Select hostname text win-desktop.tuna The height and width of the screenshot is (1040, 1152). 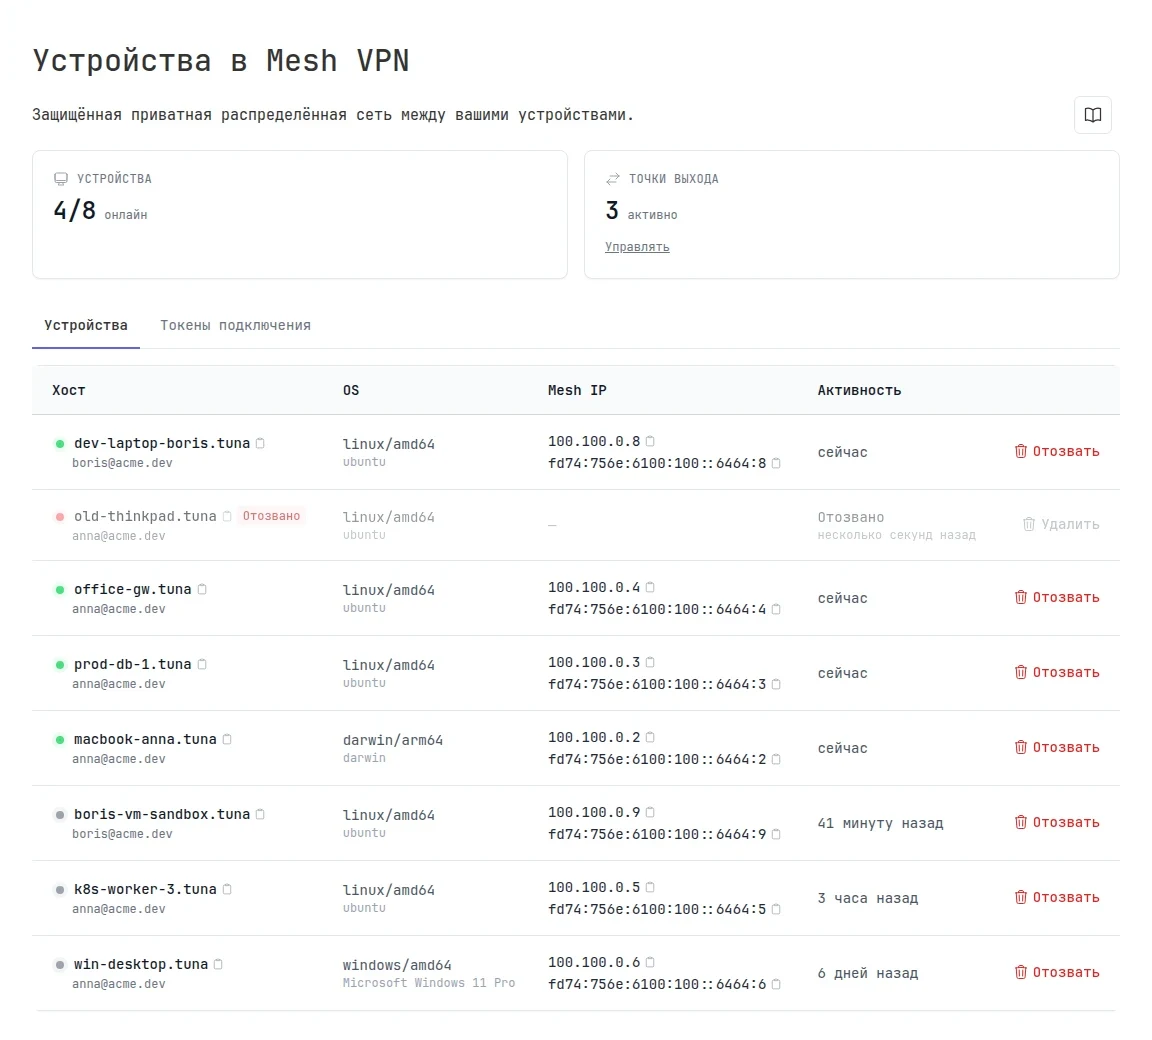pyautogui.click(x=140, y=964)
